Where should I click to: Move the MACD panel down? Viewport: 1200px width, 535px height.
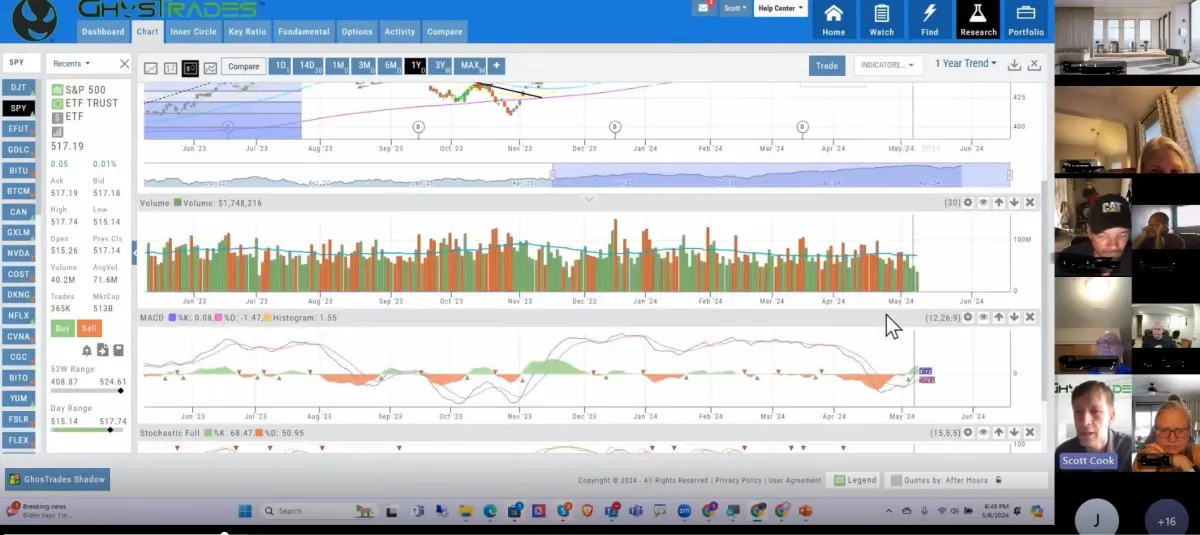coord(1014,317)
